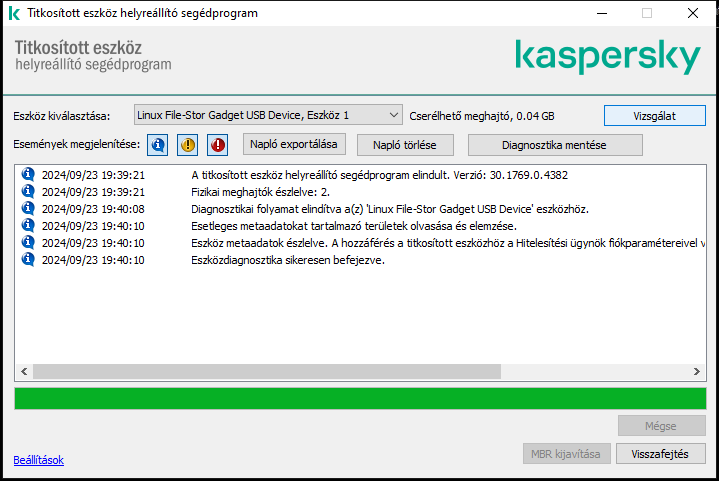This screenshot has height=481, width=719.
Task: Open the Eszköz kiválasztása device dropdown
Action: pos(268,115)
